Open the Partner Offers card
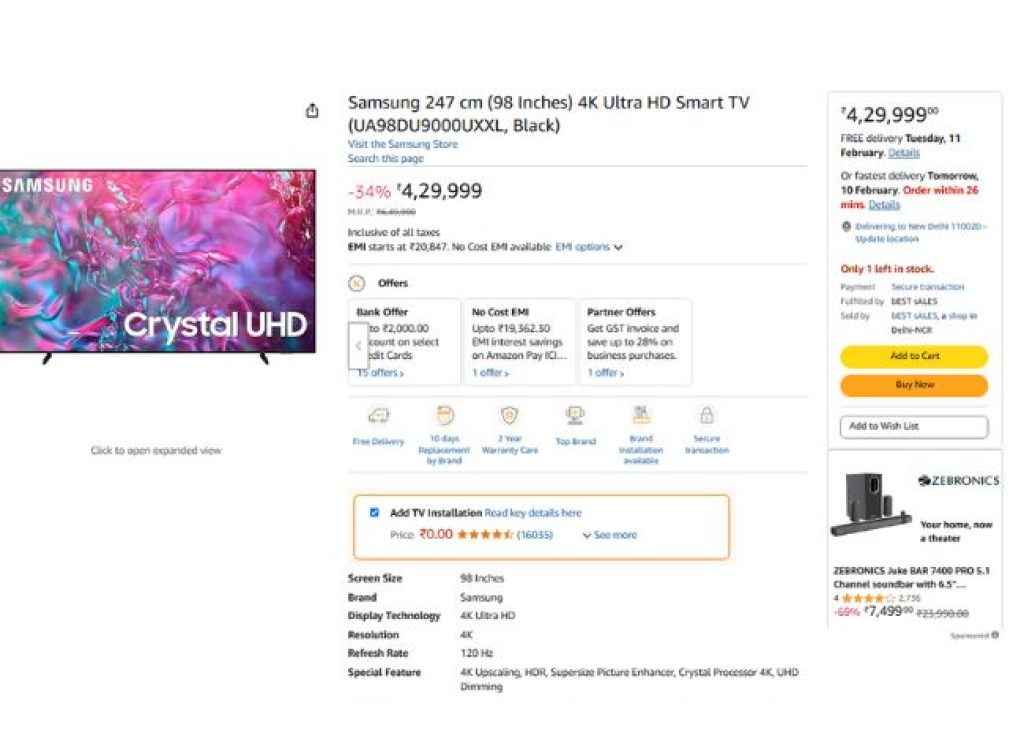Viewport: 1024px width, 756px height. pos(634,341)
